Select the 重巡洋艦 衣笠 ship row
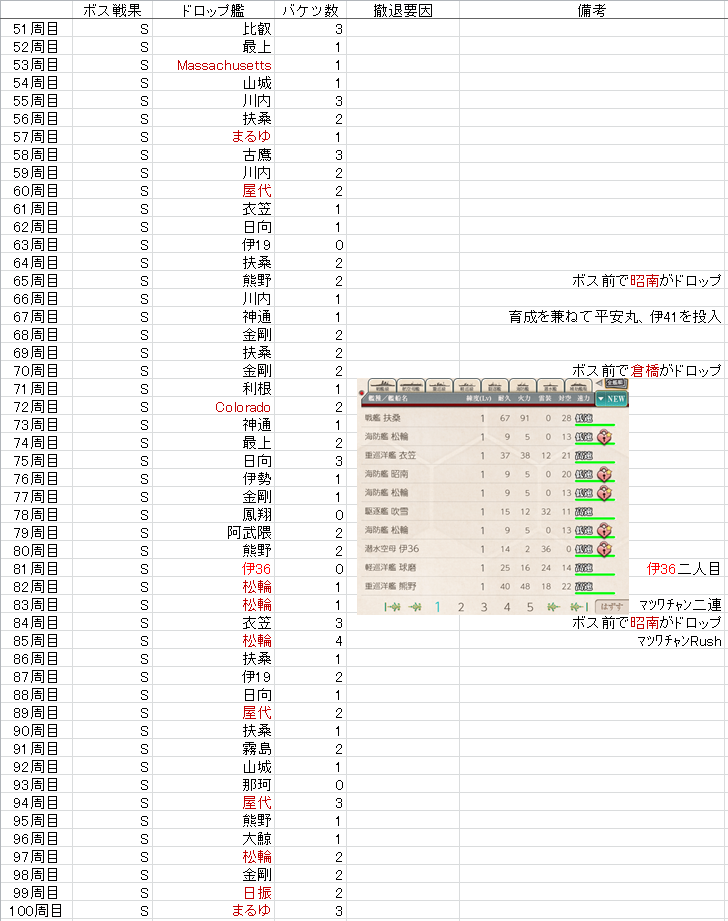The width and height of the screenshot is (728, 921). (x=494, y=455)
